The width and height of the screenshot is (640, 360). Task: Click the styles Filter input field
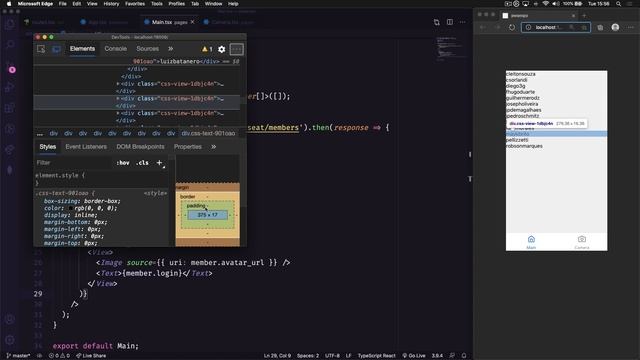tap(73, 162)
